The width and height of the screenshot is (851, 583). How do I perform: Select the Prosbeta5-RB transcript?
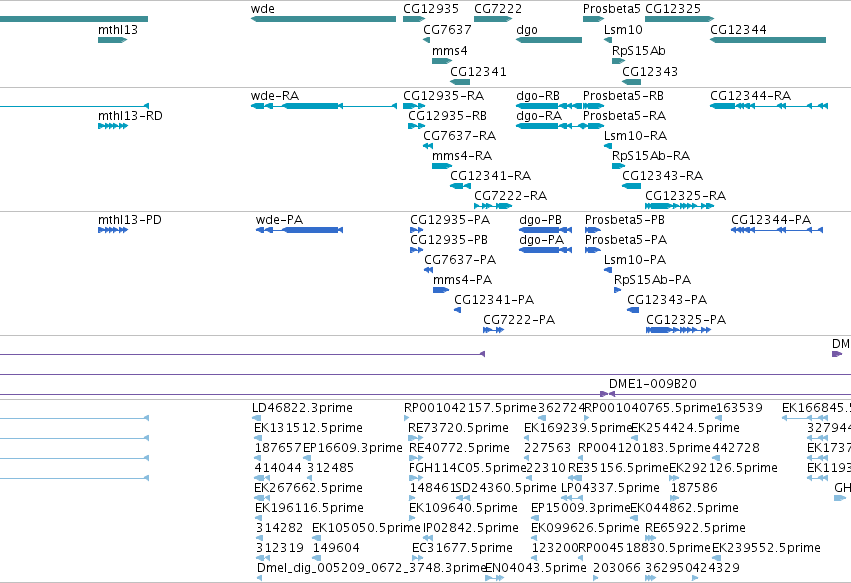pos(593,106)
